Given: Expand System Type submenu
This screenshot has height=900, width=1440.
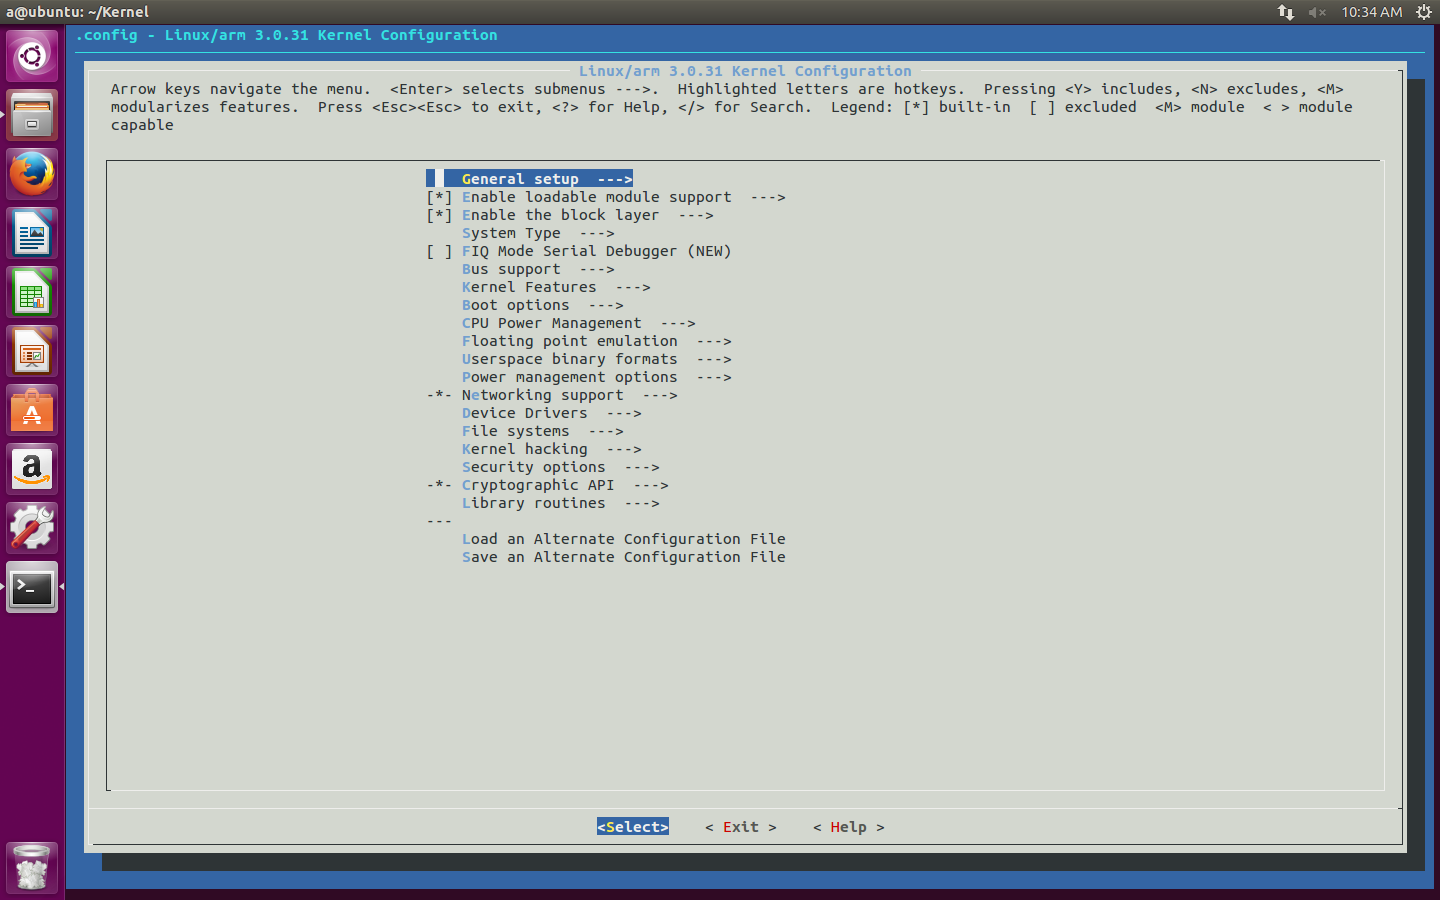Looking at the screenshot, I should (538, 233).
